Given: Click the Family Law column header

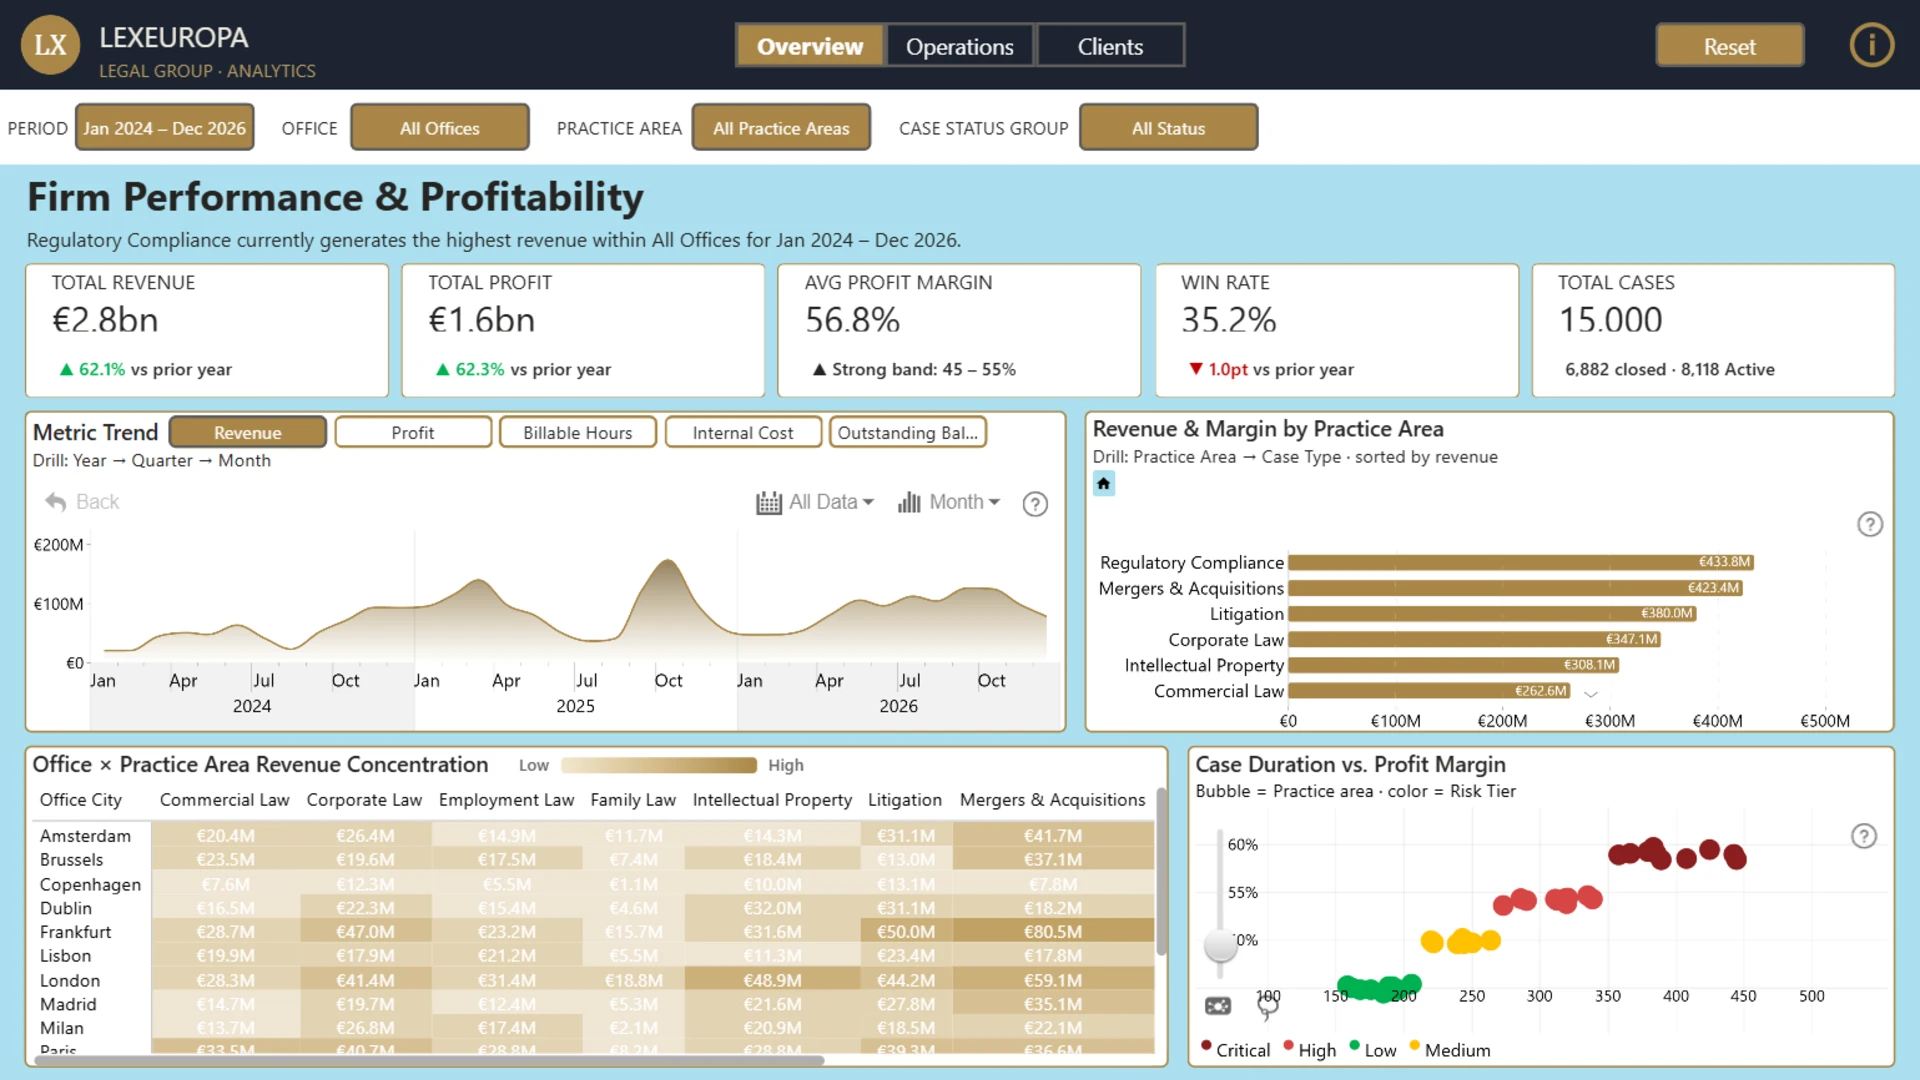Looking at the screenshot, I should (x=633, y=800).
